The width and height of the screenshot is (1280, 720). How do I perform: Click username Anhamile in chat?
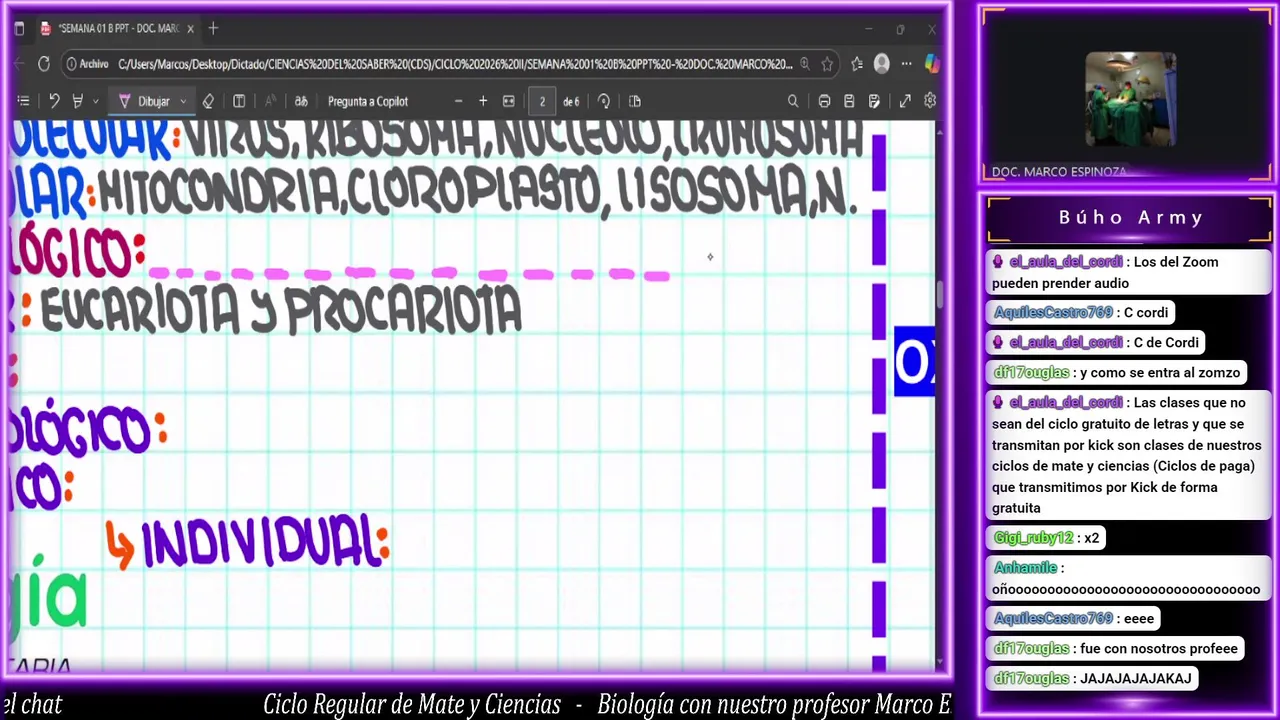point(1025,568)
